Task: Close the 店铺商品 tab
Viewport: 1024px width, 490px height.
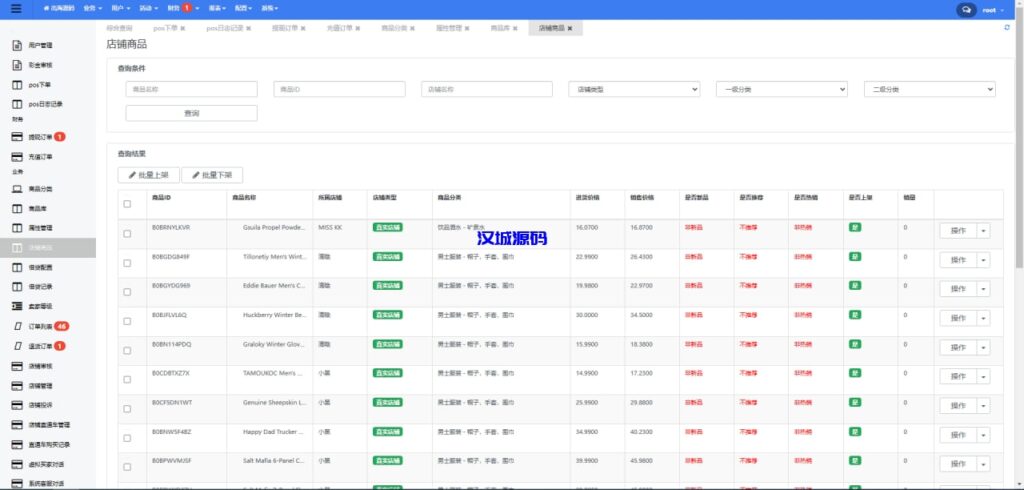Action: point(570,28)
